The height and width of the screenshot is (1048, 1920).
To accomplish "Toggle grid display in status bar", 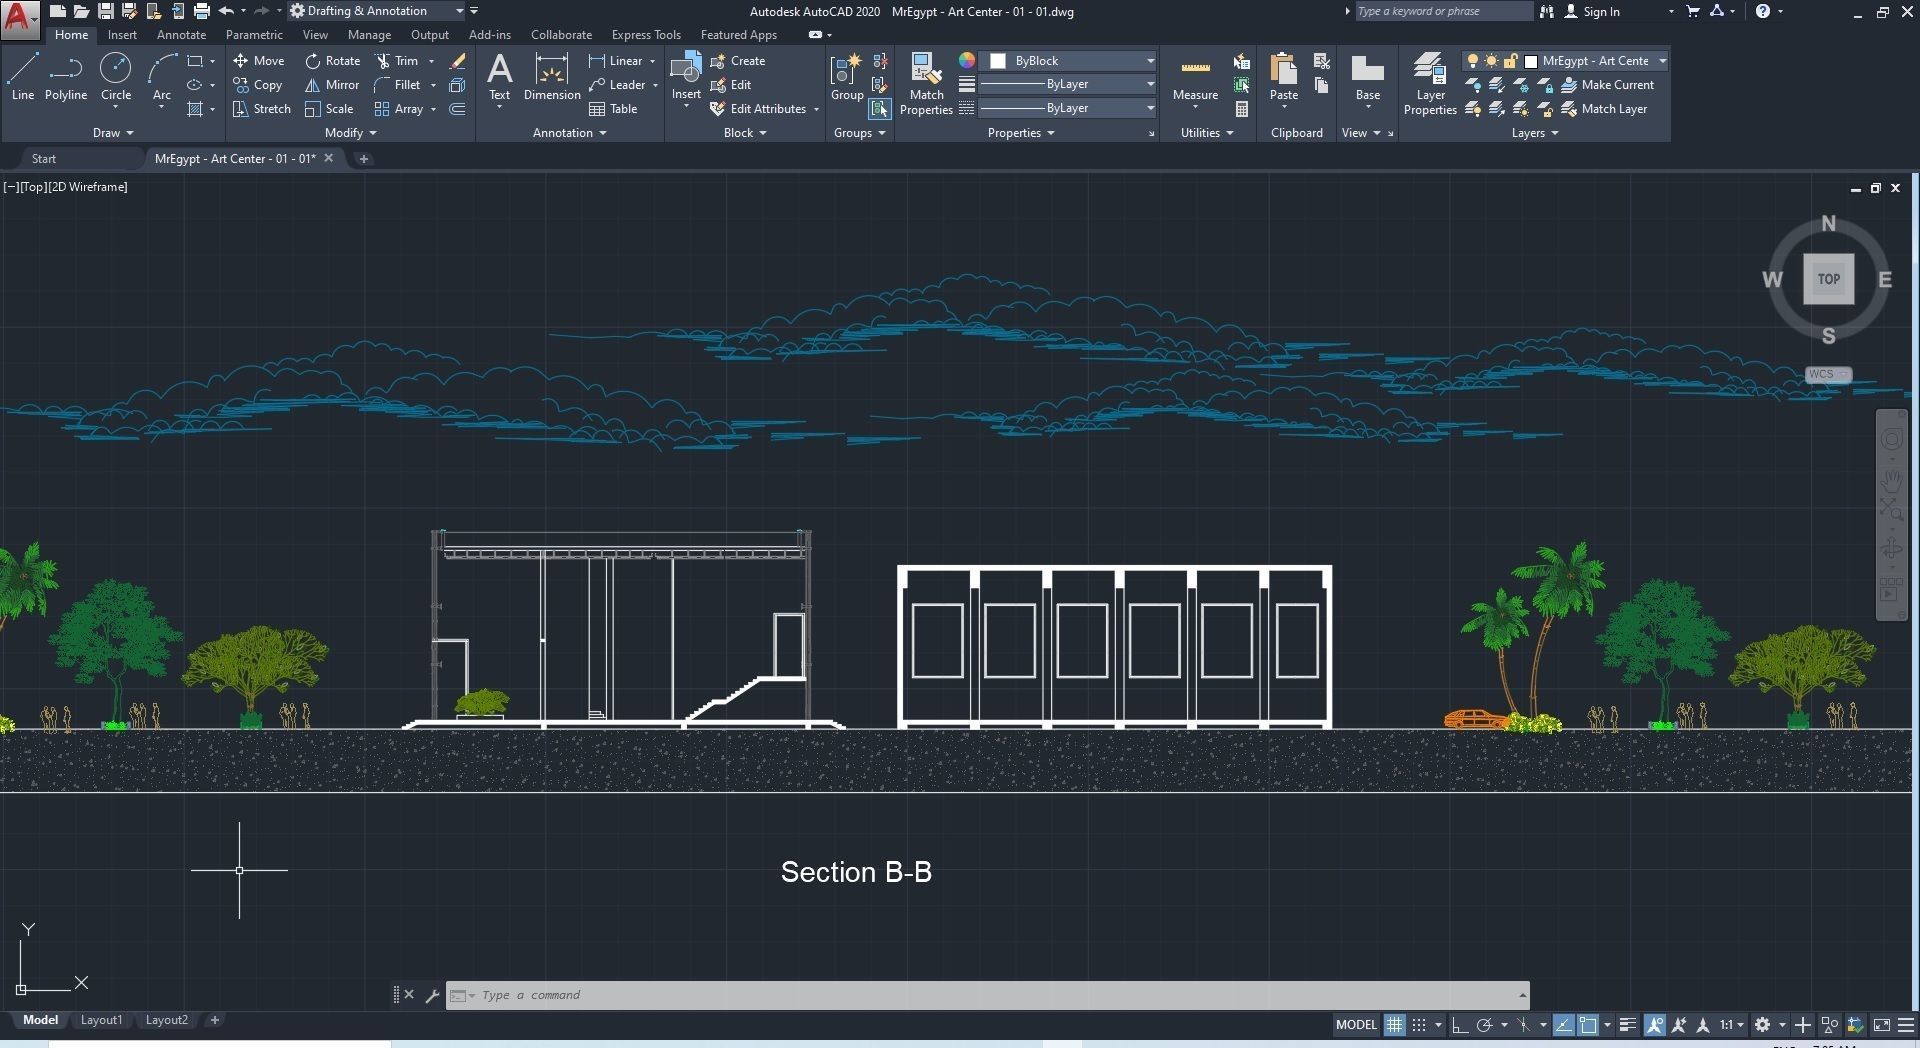I will tap(1394, 1024).
